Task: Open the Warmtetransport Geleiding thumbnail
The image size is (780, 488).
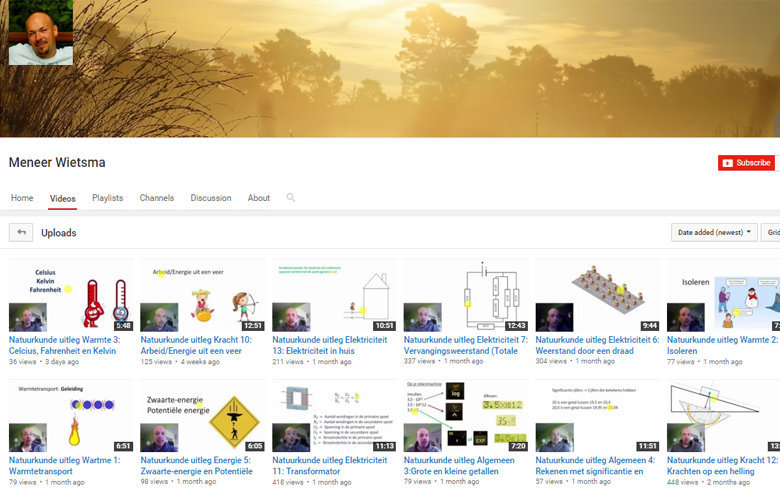Action: coord(71,416)
